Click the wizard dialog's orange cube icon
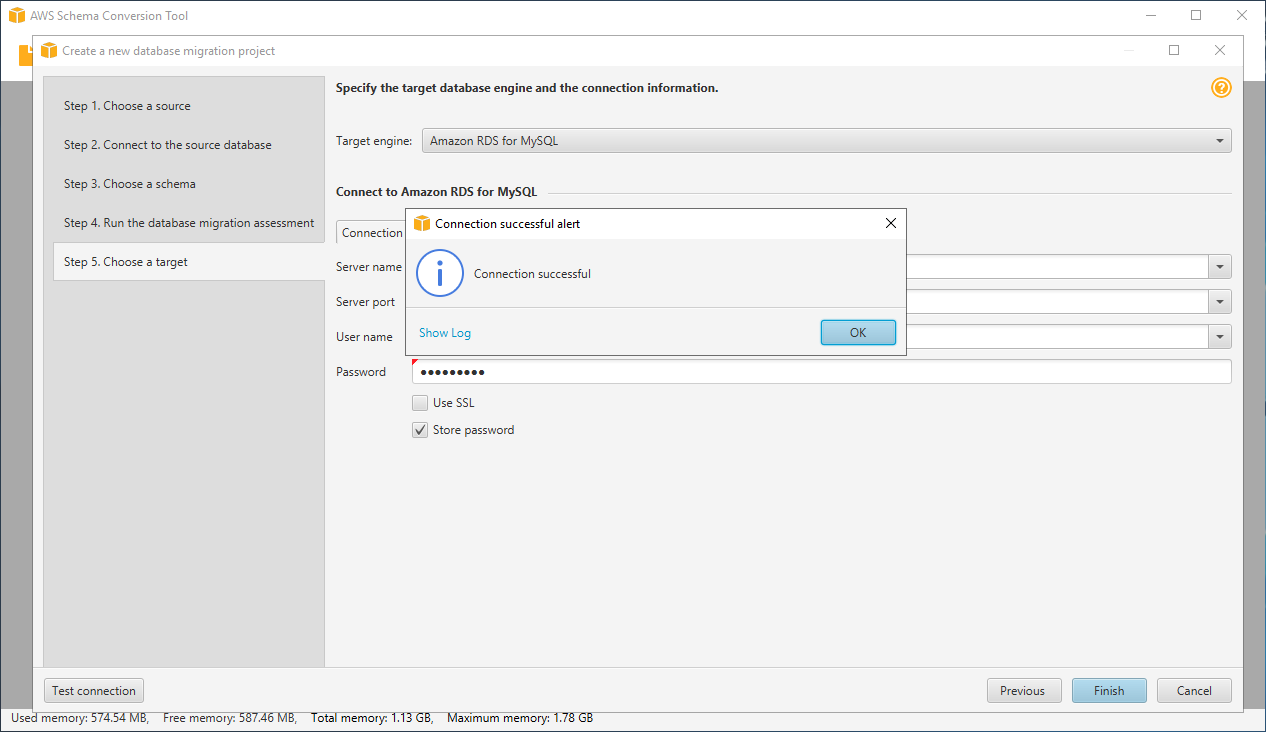The width and height of the screenshot is (1266, 732). pos(49,50)
